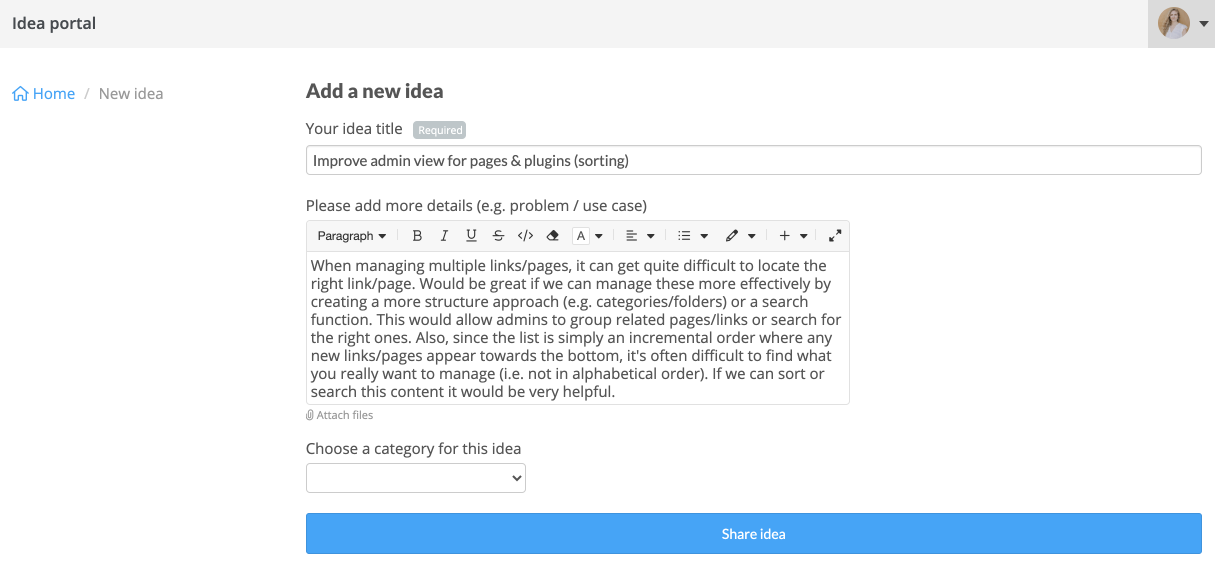Open the font color picker
Image resolution: width=1215 pixels, height=587 pixels.
[x=588, y=236]
